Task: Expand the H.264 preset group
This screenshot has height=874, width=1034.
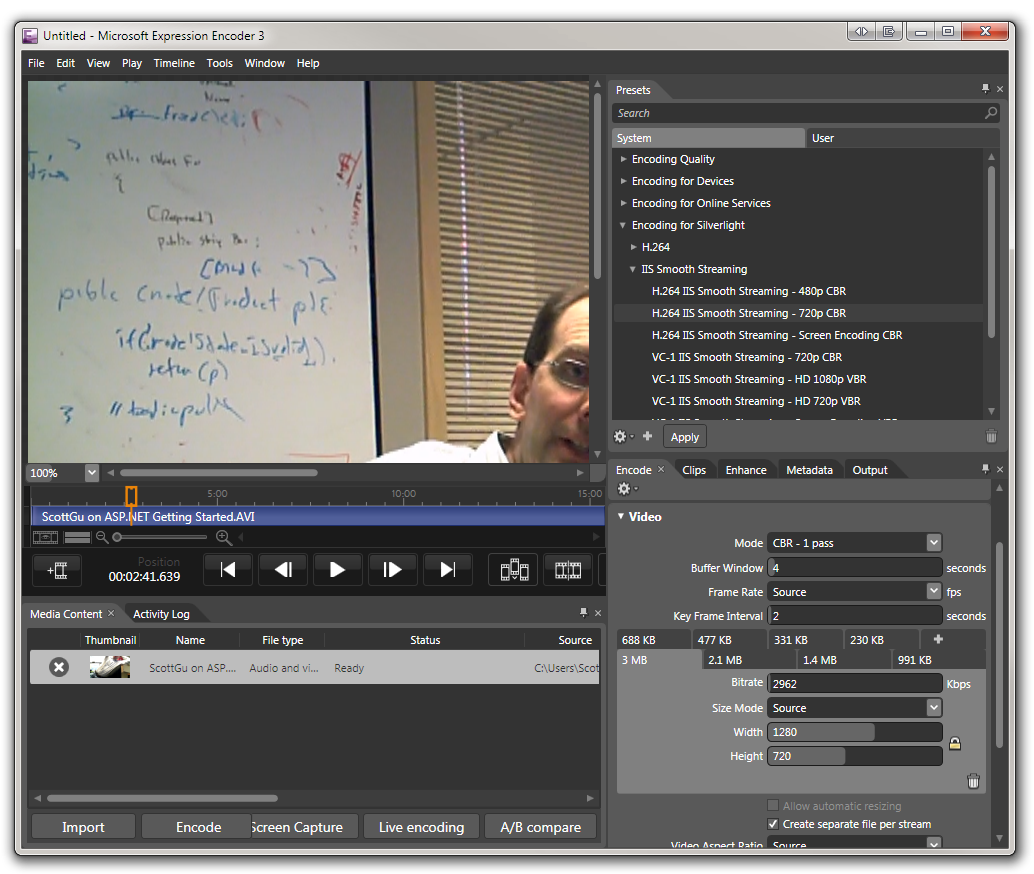Action: click(634, 247)
